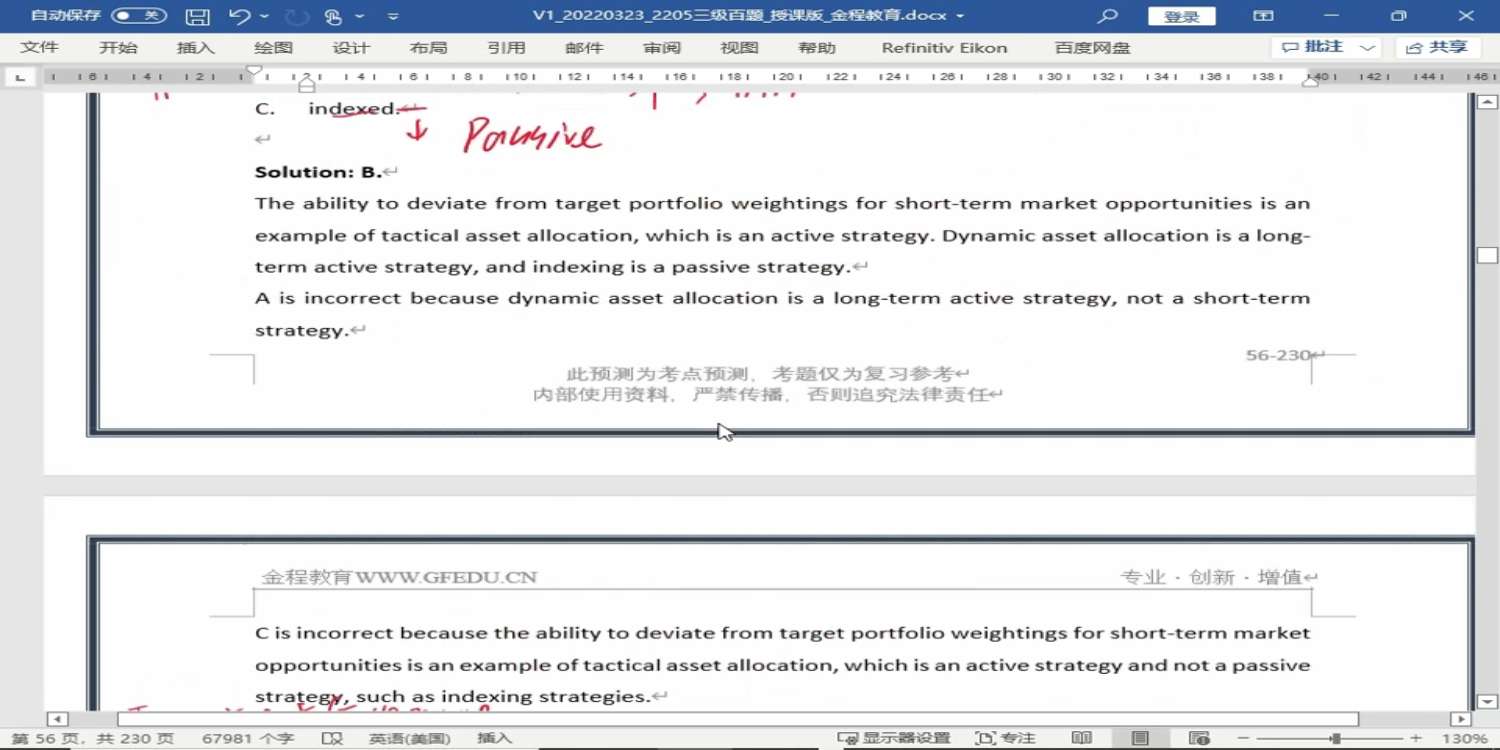Toggle the AutoSave (自动保存) switch
This screenshot has height=750, width=1500.
click(x=138, y=16)
